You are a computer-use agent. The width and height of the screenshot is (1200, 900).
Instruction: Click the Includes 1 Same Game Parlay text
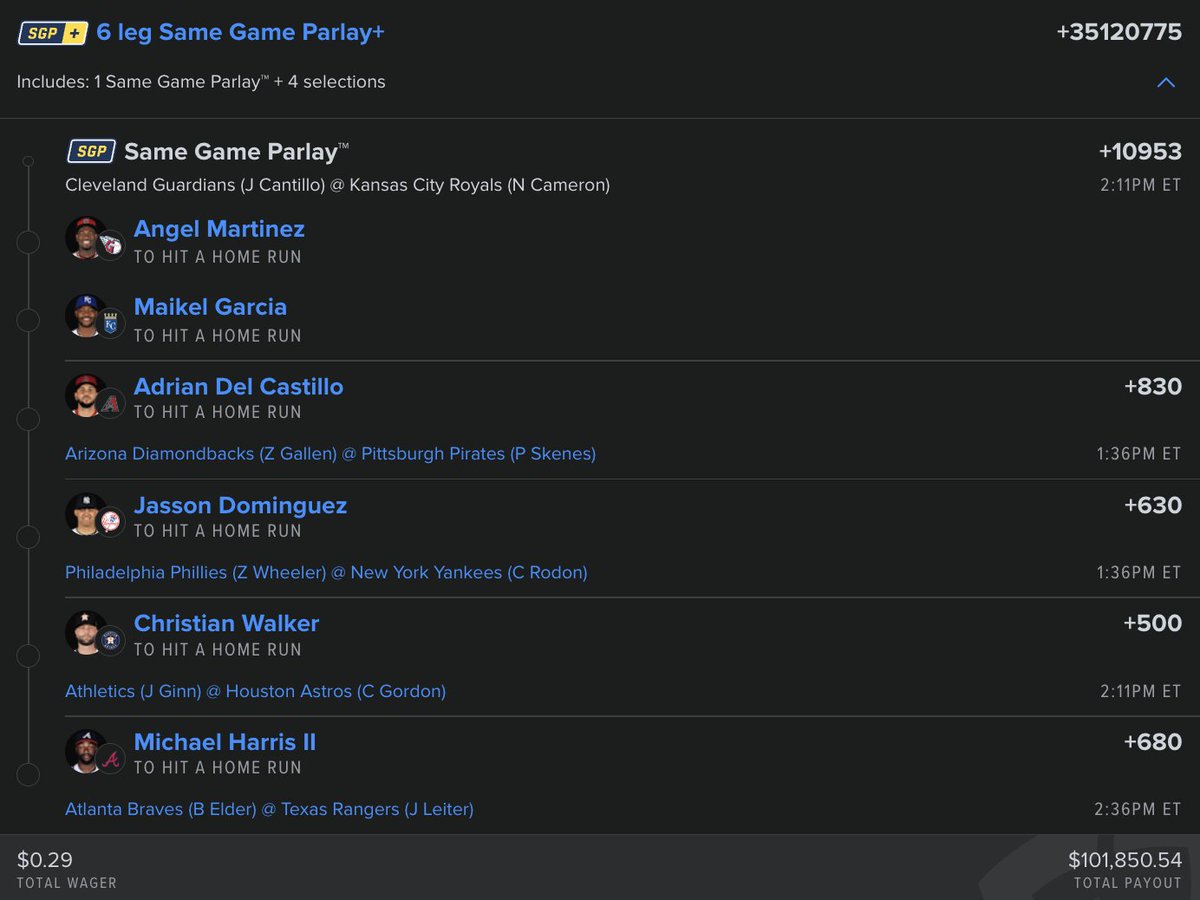(201, 82)
